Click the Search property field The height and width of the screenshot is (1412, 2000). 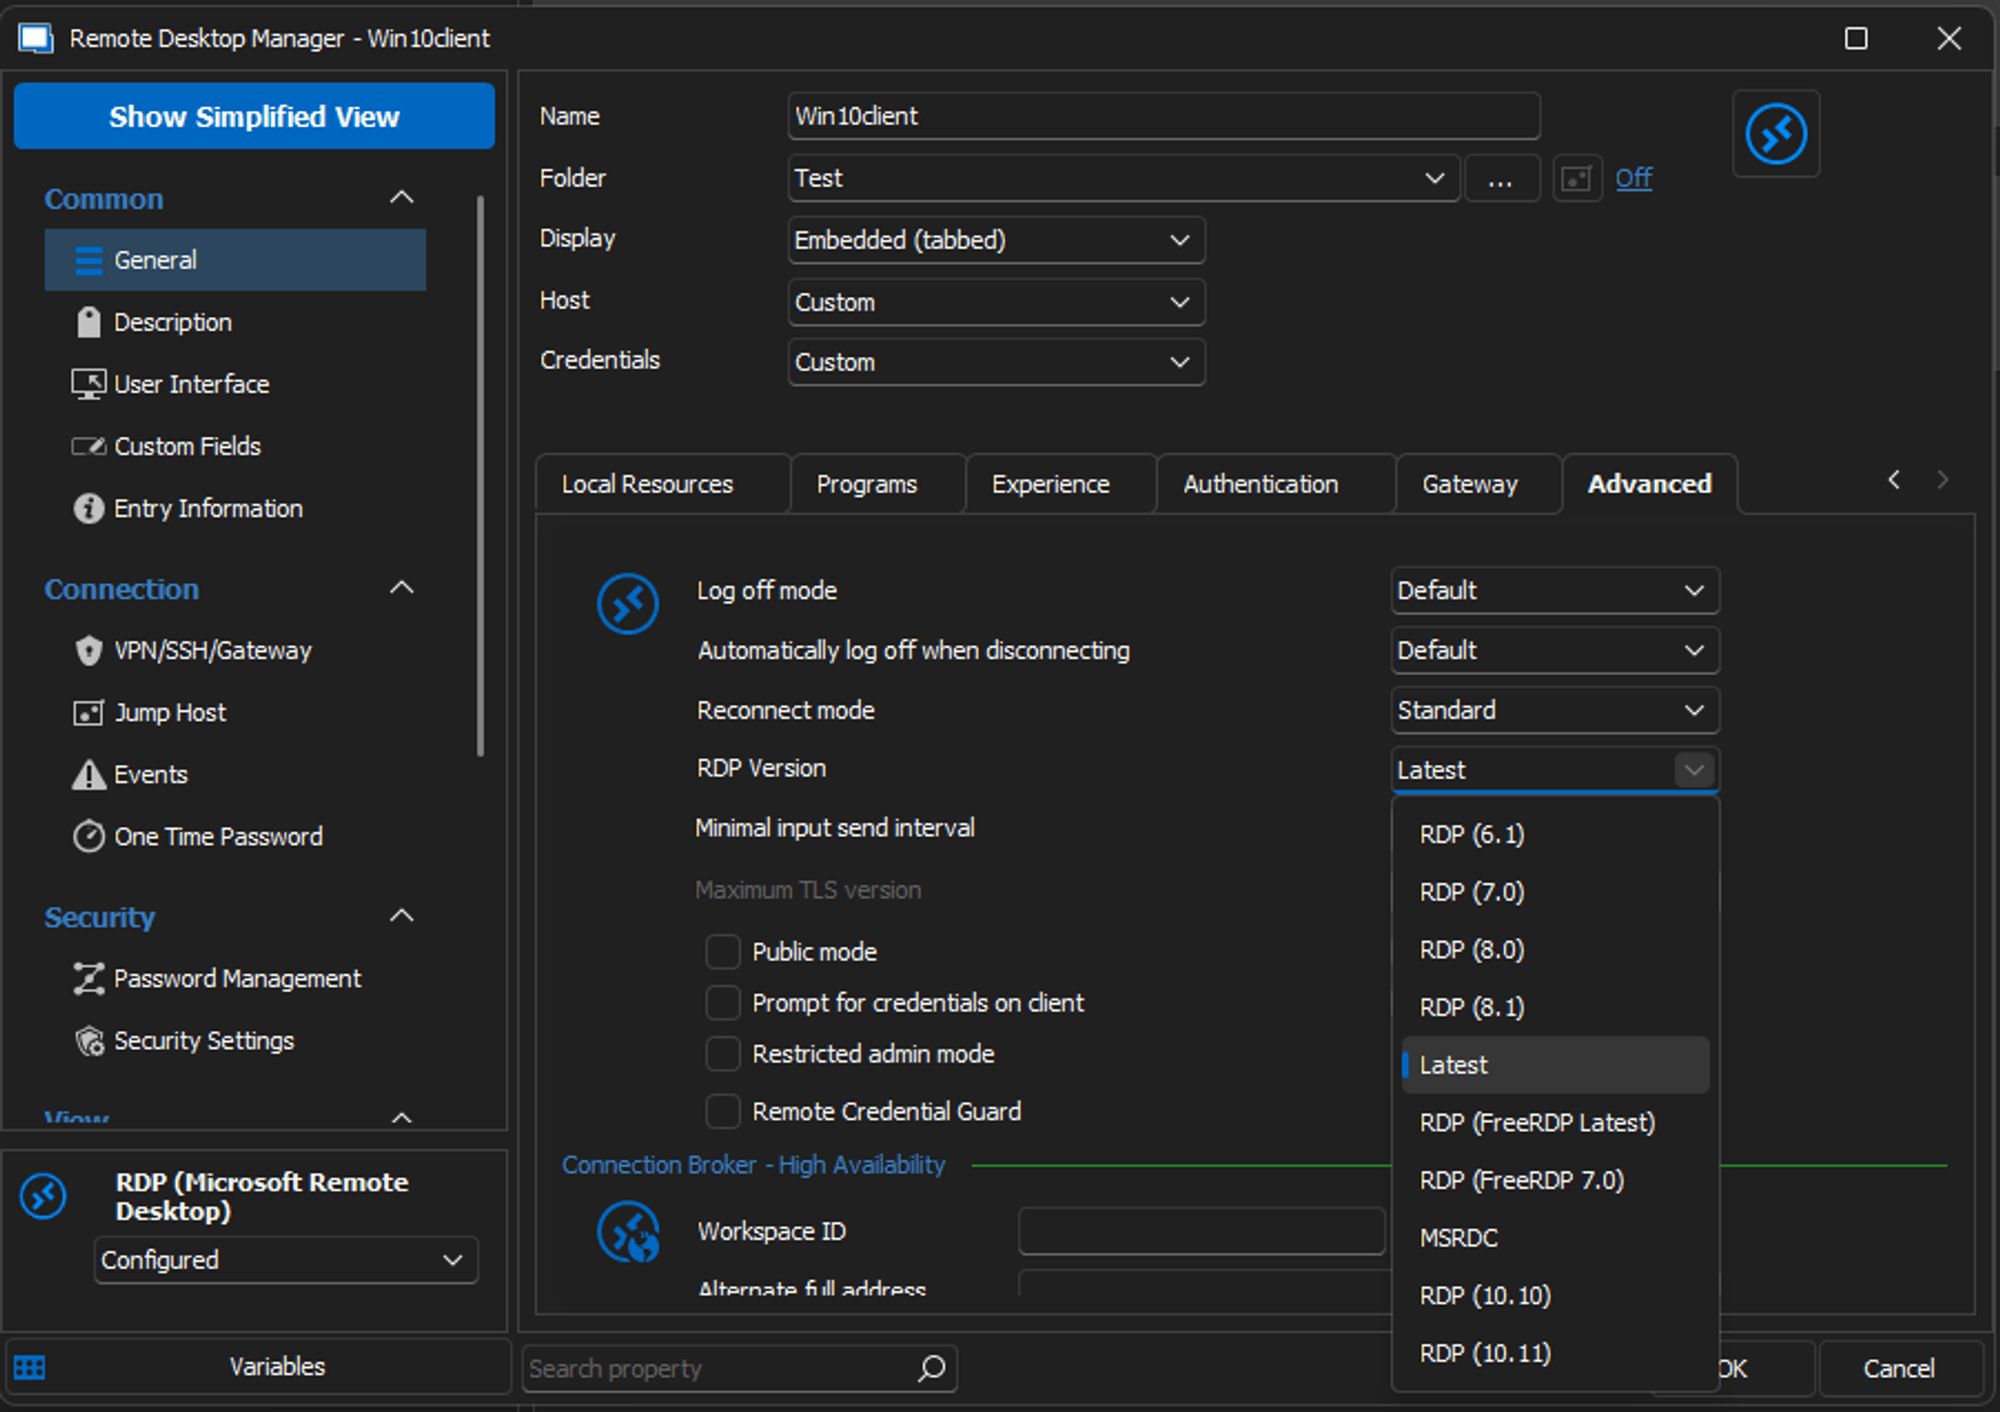(739, 1368)
